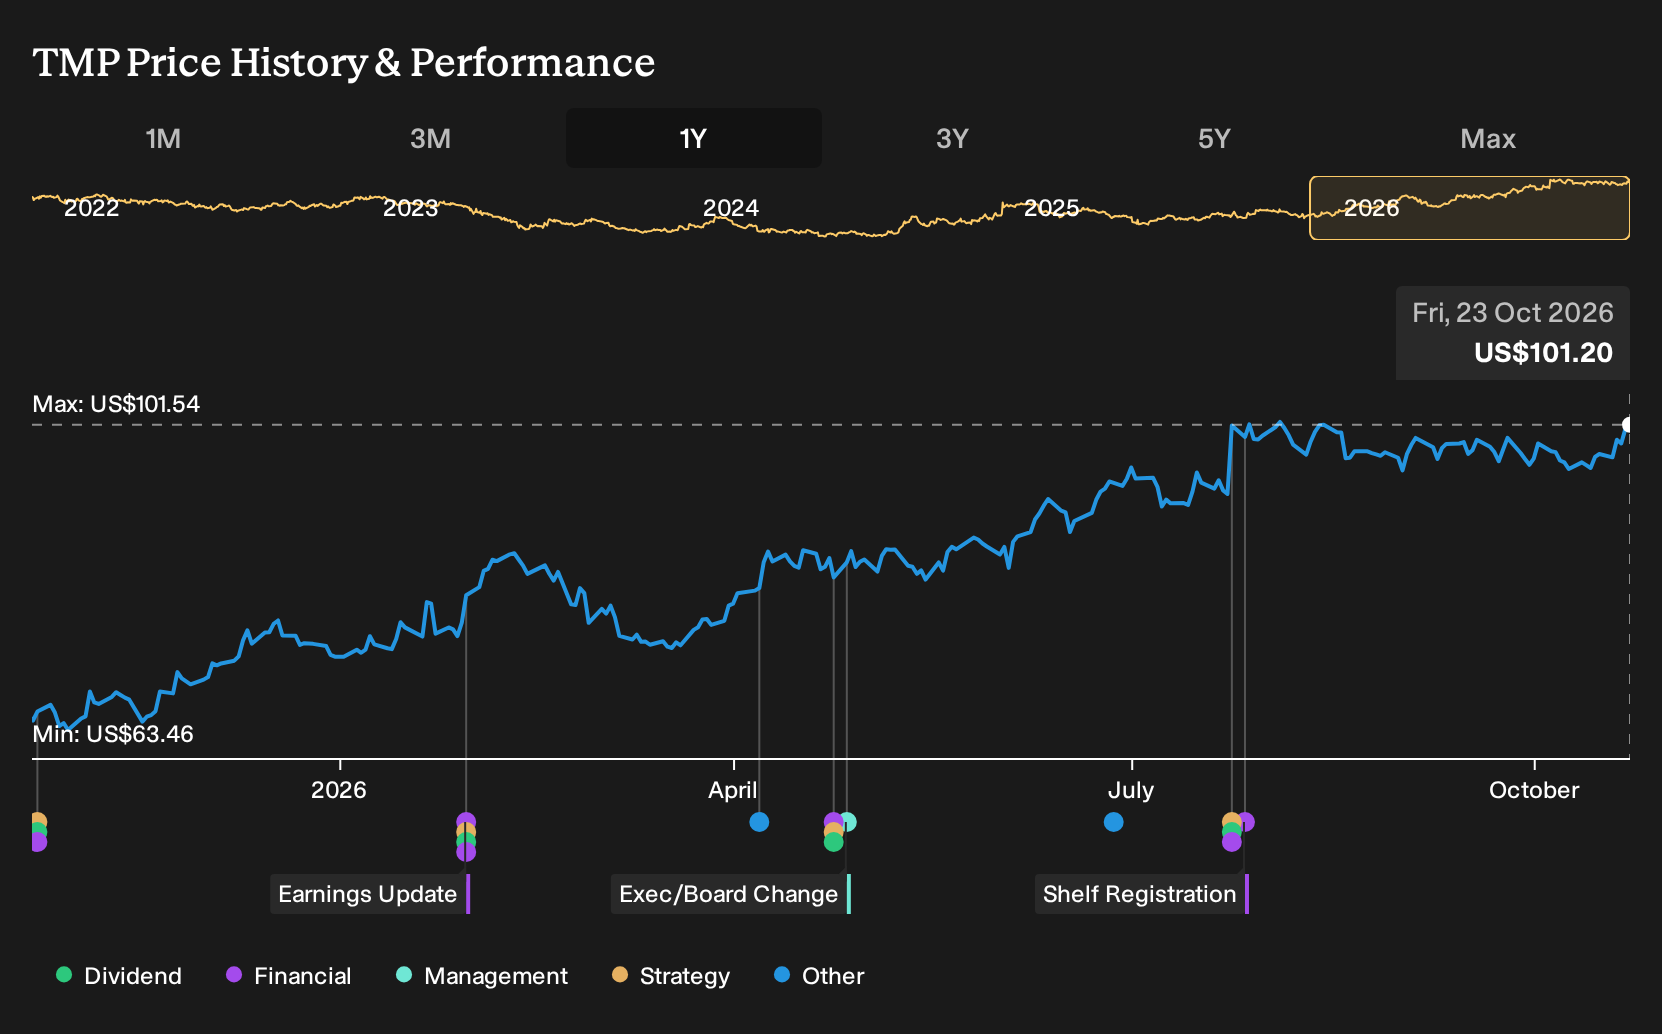The height and width of the screenshot is (1034, 1662).
Task: Click the 2025 label in overview sparkline
Action: 1051,208
